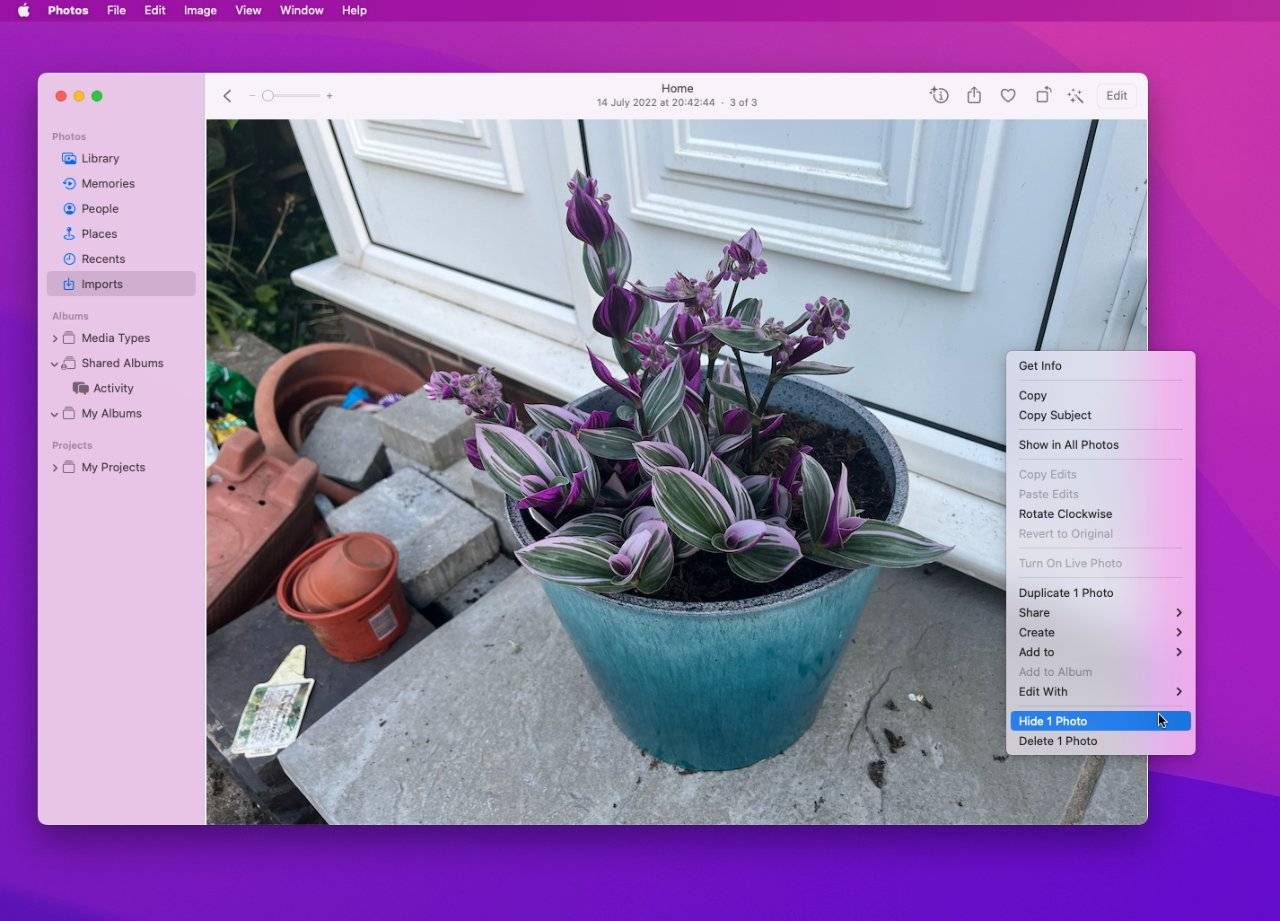Expand the Media Types album group
The height and width of the screenshot is (921, 1280).
[x=55, y=339]
